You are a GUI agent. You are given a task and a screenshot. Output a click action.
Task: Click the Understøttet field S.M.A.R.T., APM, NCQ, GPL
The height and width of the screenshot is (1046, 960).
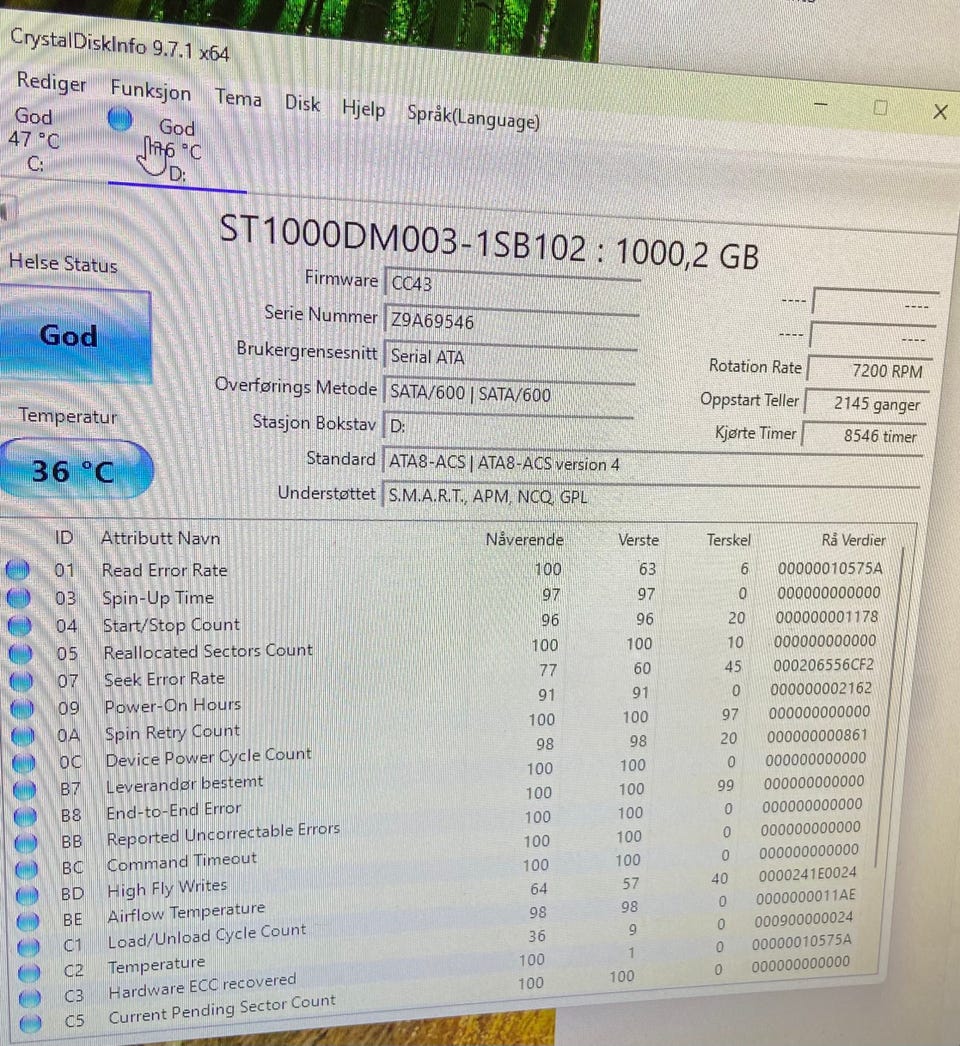[x=650, y=497]
